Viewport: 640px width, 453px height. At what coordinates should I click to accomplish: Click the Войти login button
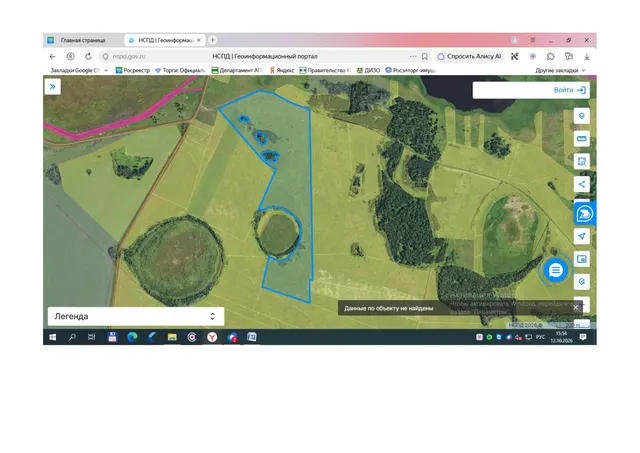(x=569, y=90)
